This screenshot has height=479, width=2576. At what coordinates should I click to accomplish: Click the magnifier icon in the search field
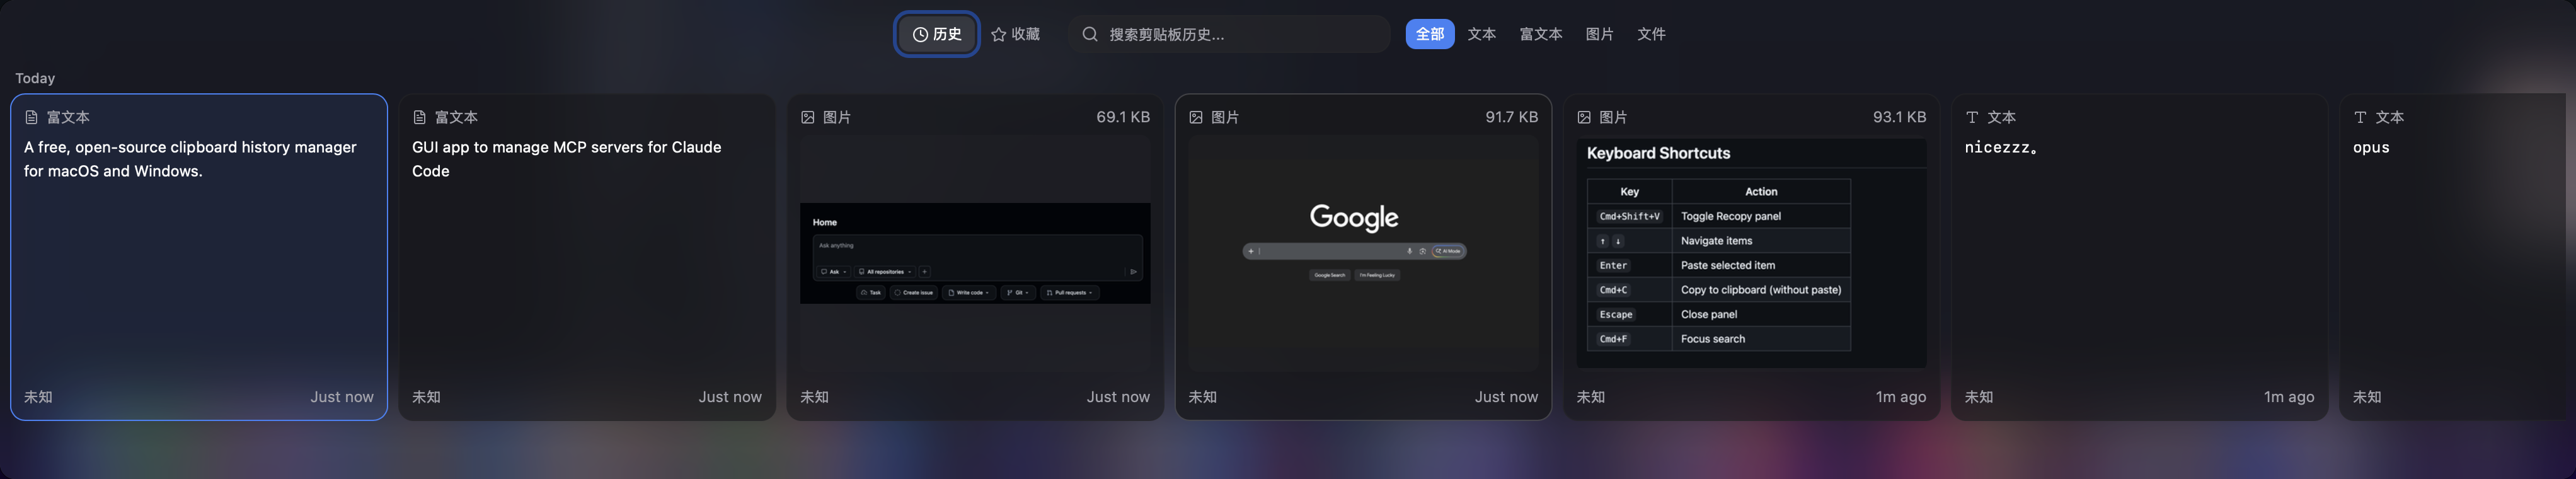(x=1089, y=34)
